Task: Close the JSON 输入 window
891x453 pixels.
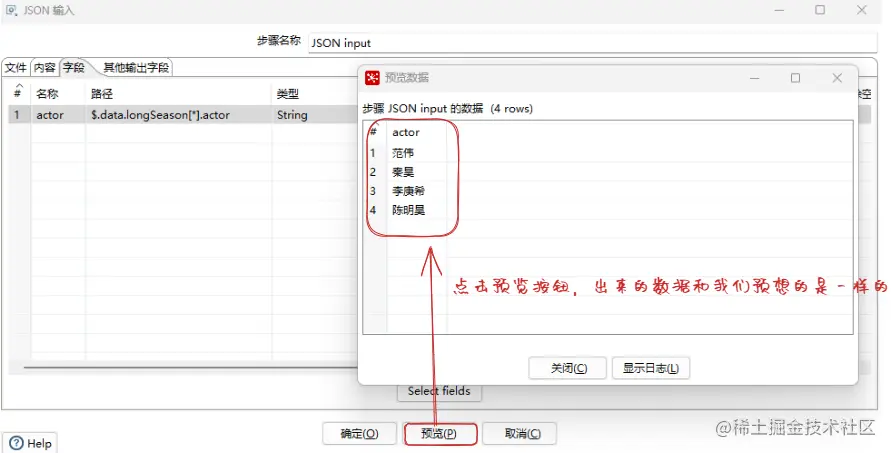Action: click(x=861, y=10)
